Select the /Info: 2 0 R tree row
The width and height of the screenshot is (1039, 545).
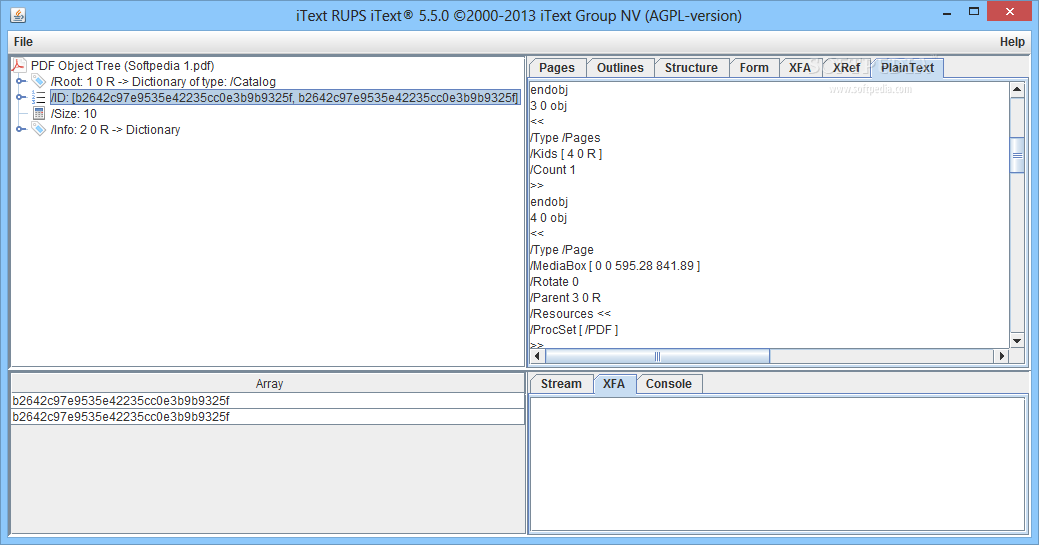(115, 129)
